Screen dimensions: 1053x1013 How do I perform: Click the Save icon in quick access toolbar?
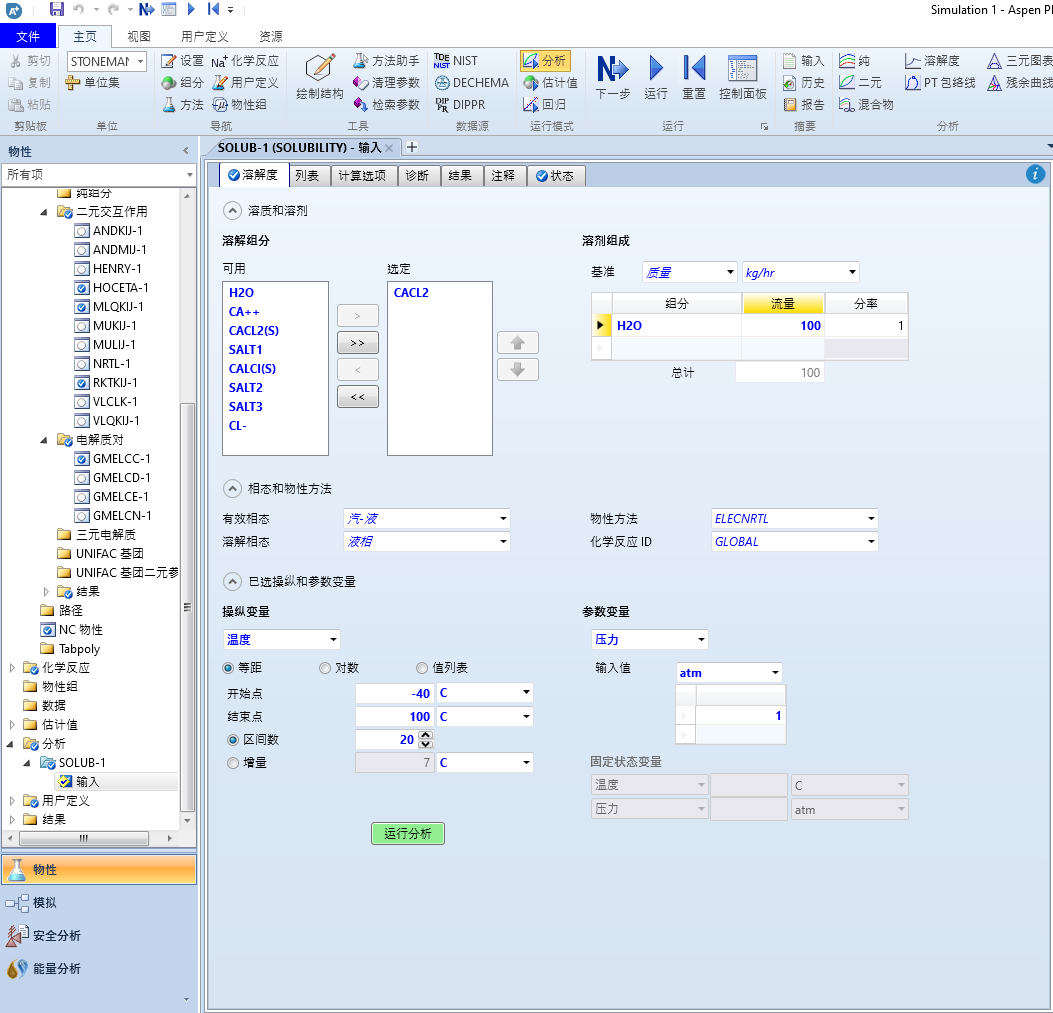point(56,9)
